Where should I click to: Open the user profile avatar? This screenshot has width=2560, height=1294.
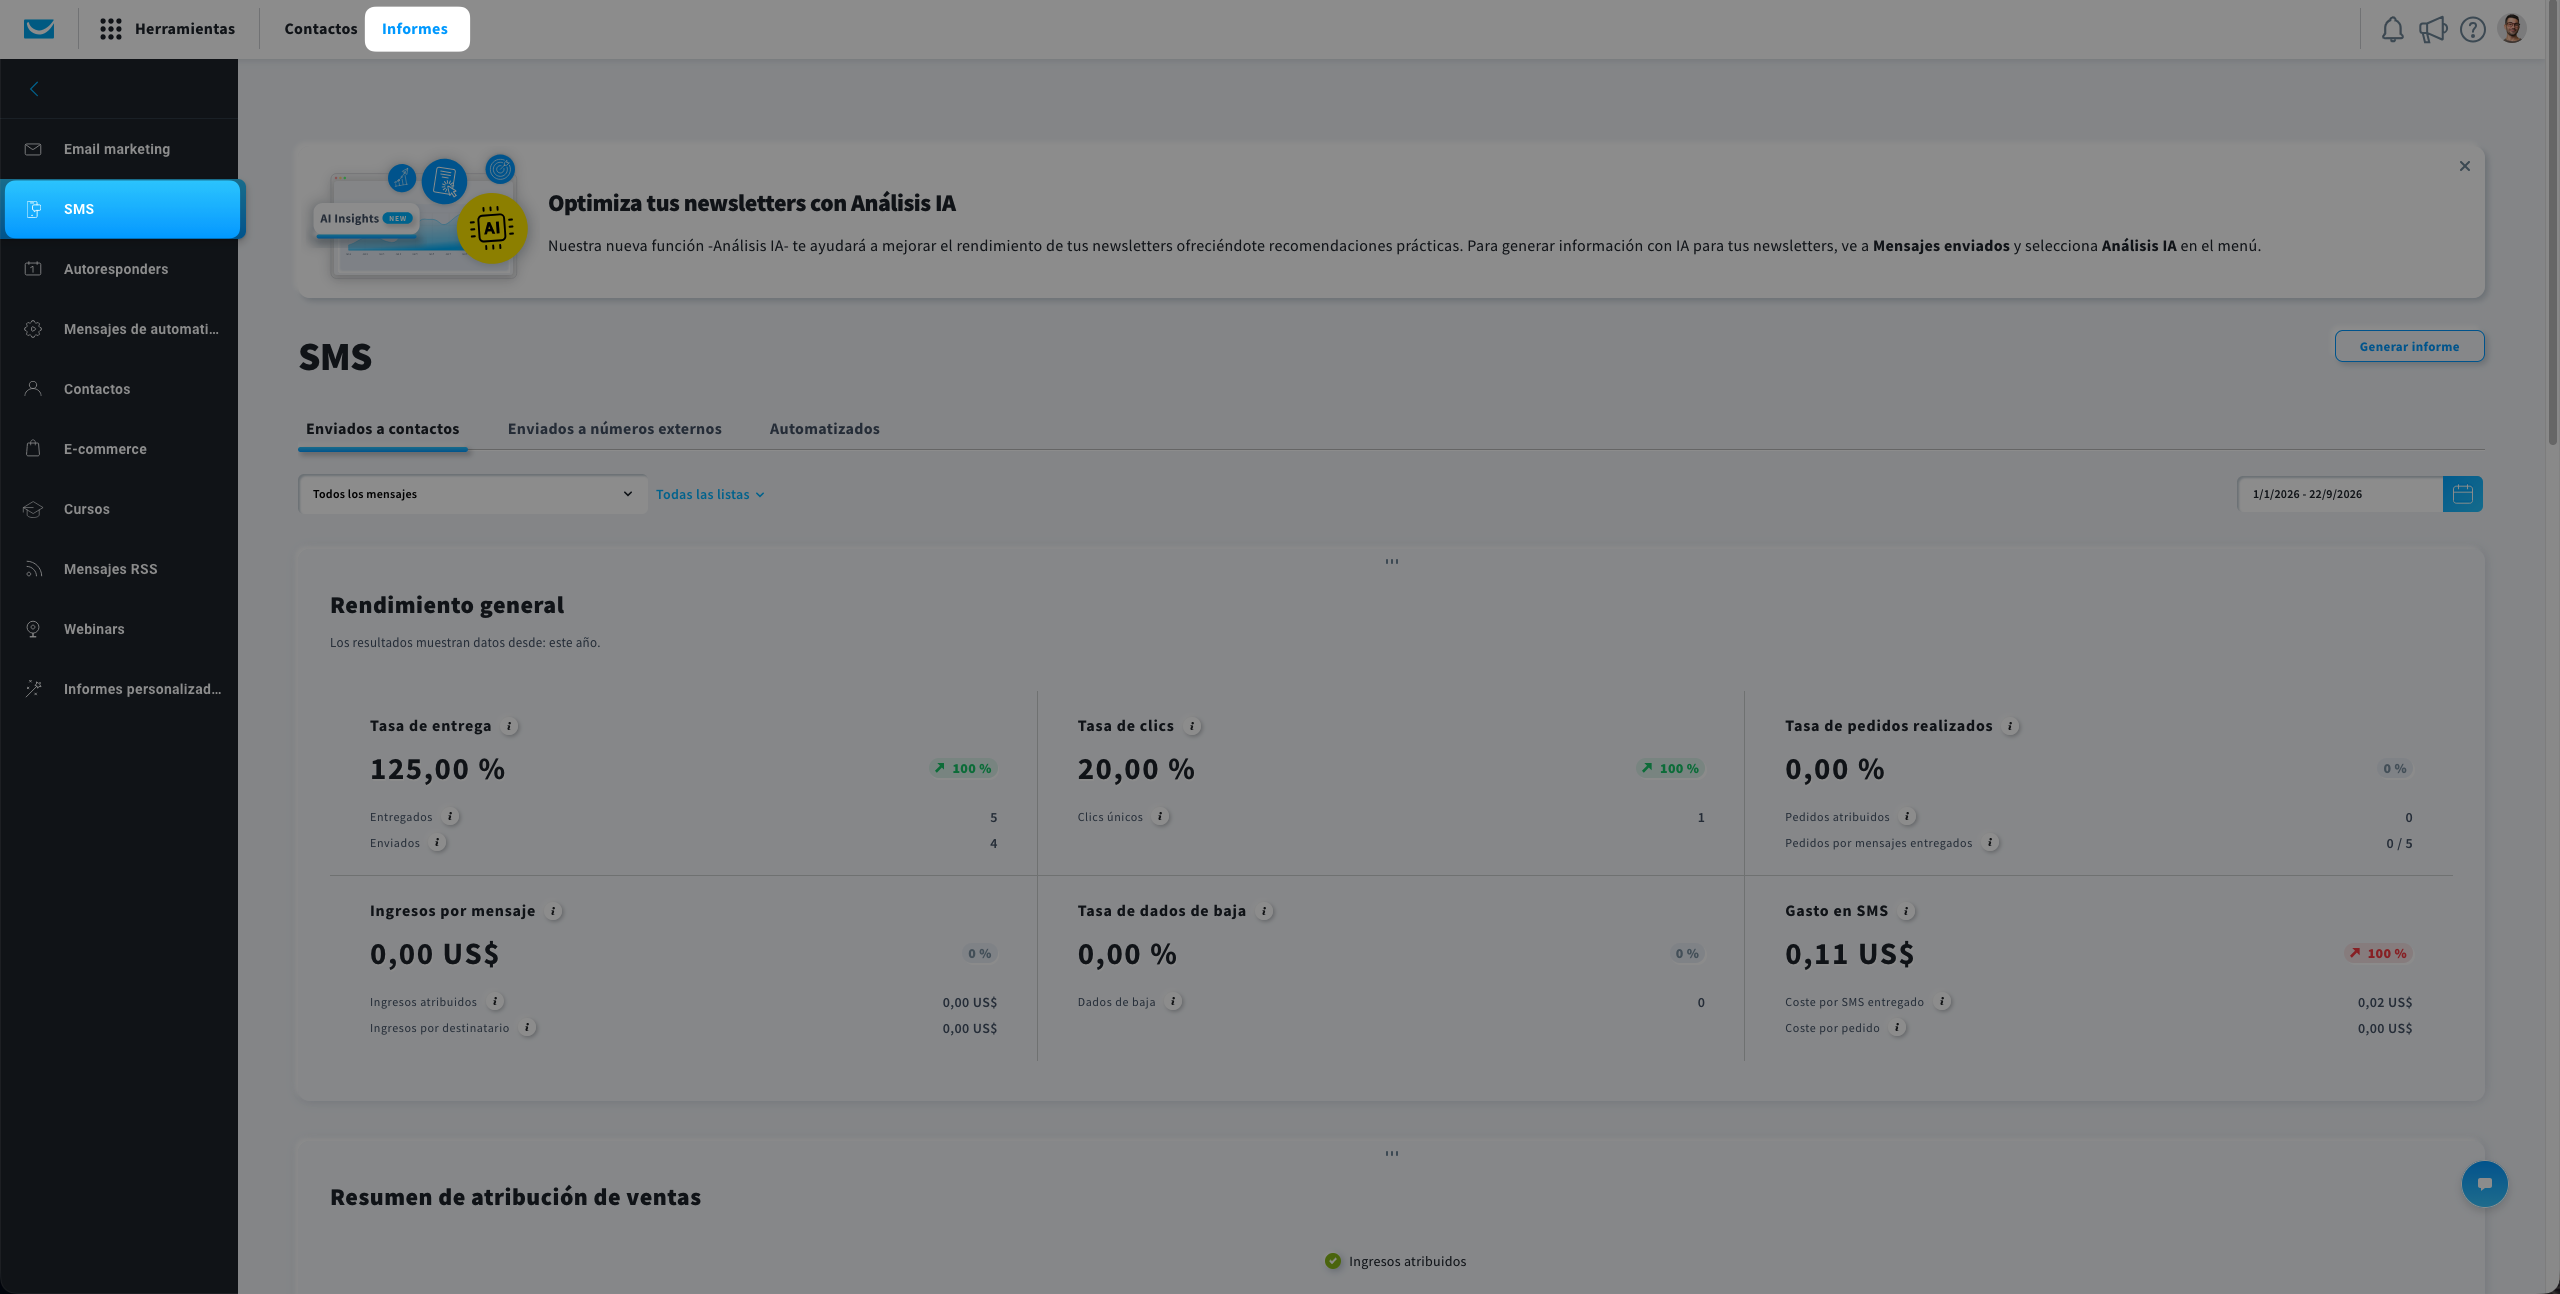2512,28
